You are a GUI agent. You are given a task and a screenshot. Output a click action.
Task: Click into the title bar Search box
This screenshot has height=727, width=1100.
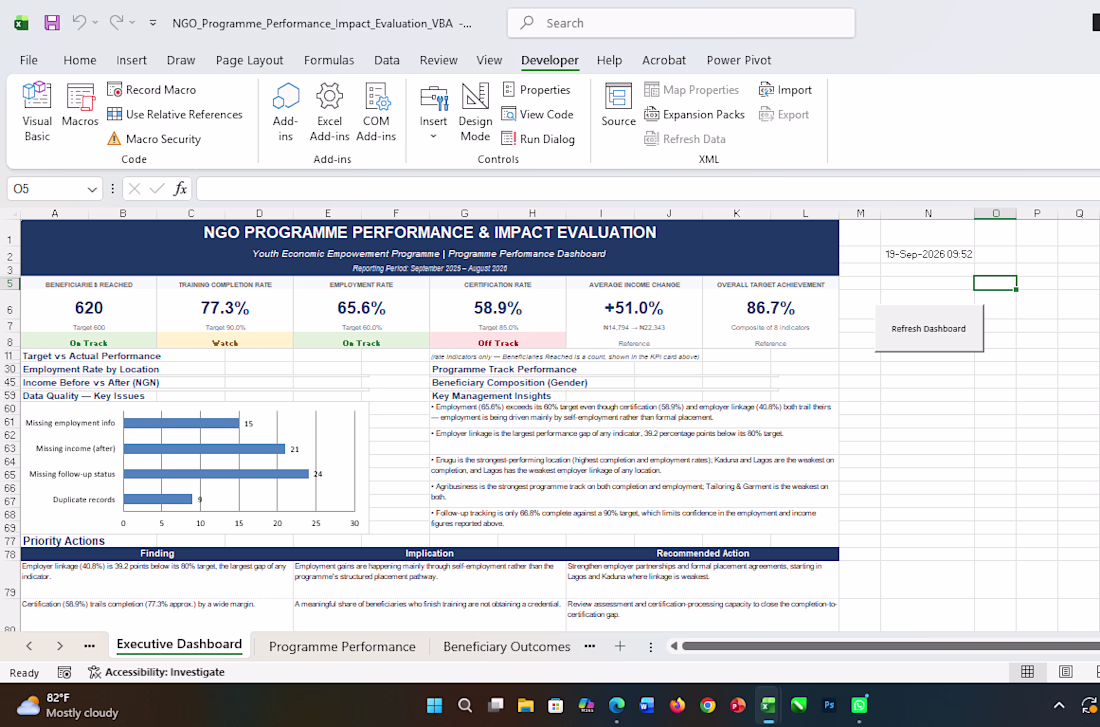(x=681, y=23)
